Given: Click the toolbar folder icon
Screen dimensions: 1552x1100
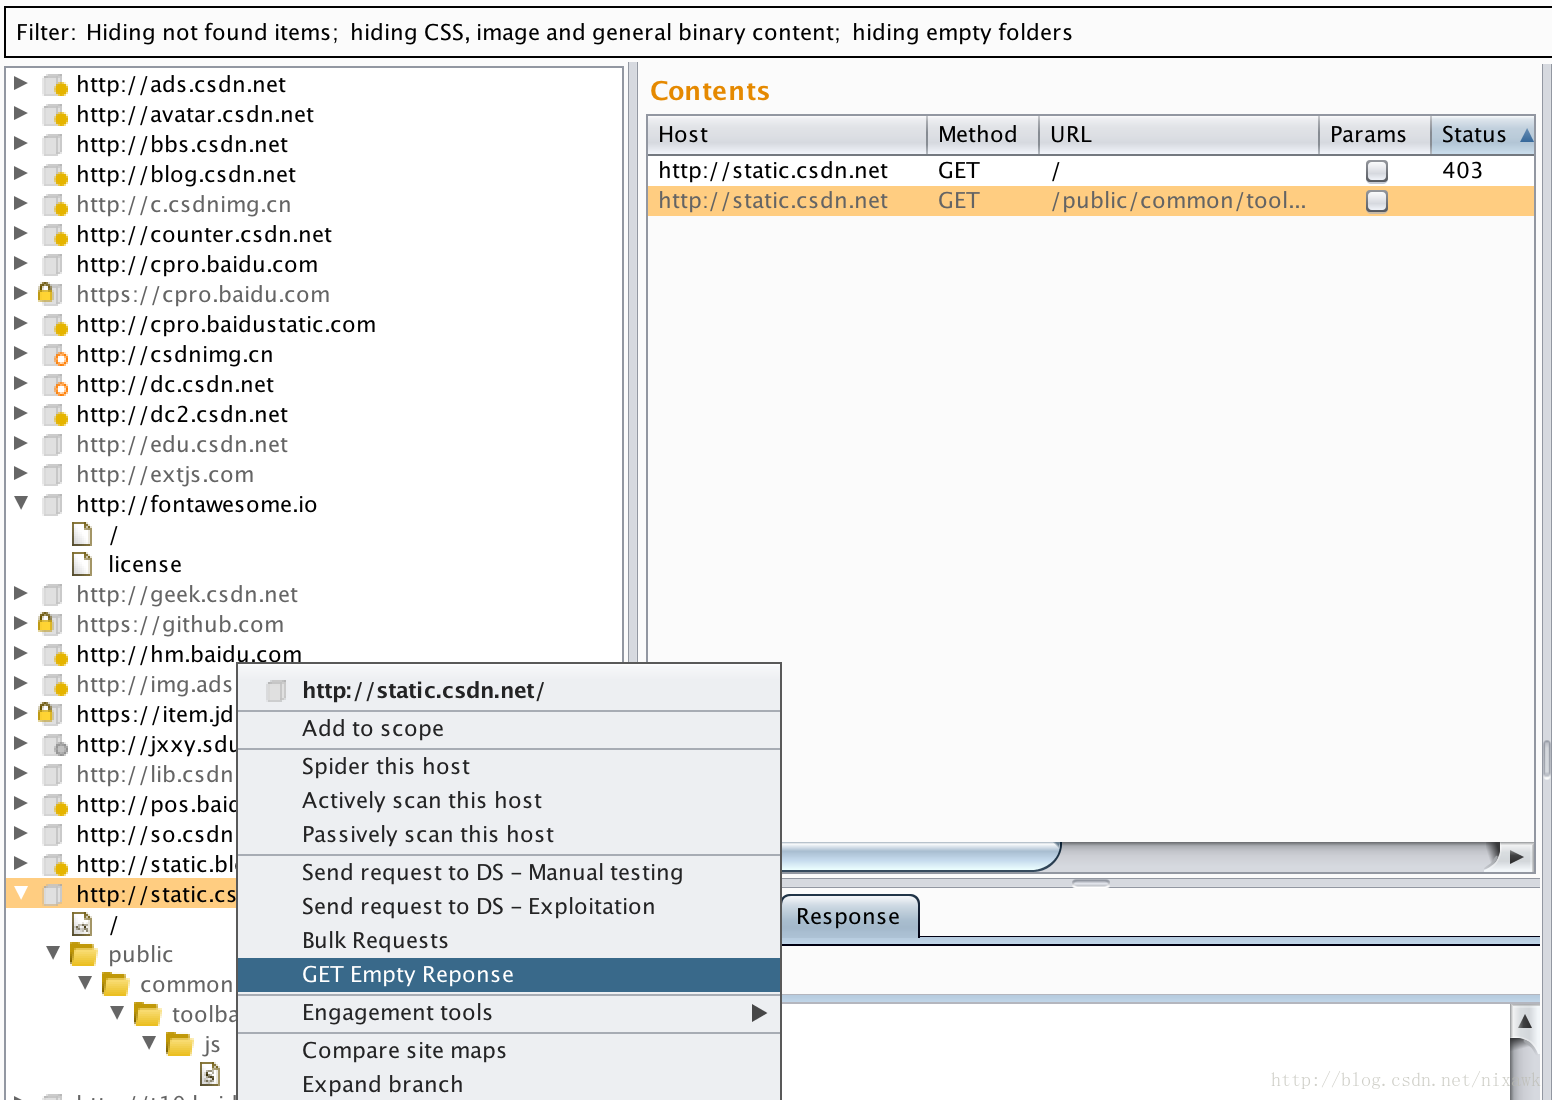Looking at the screenshot, I should click(147, 1014).
